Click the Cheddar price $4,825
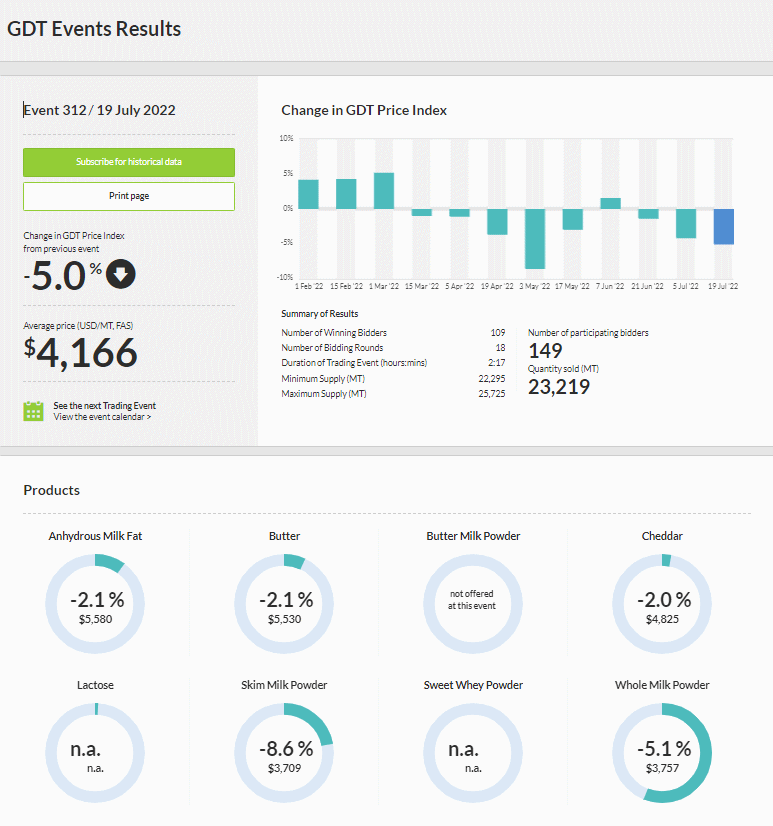 pos(662,619)
